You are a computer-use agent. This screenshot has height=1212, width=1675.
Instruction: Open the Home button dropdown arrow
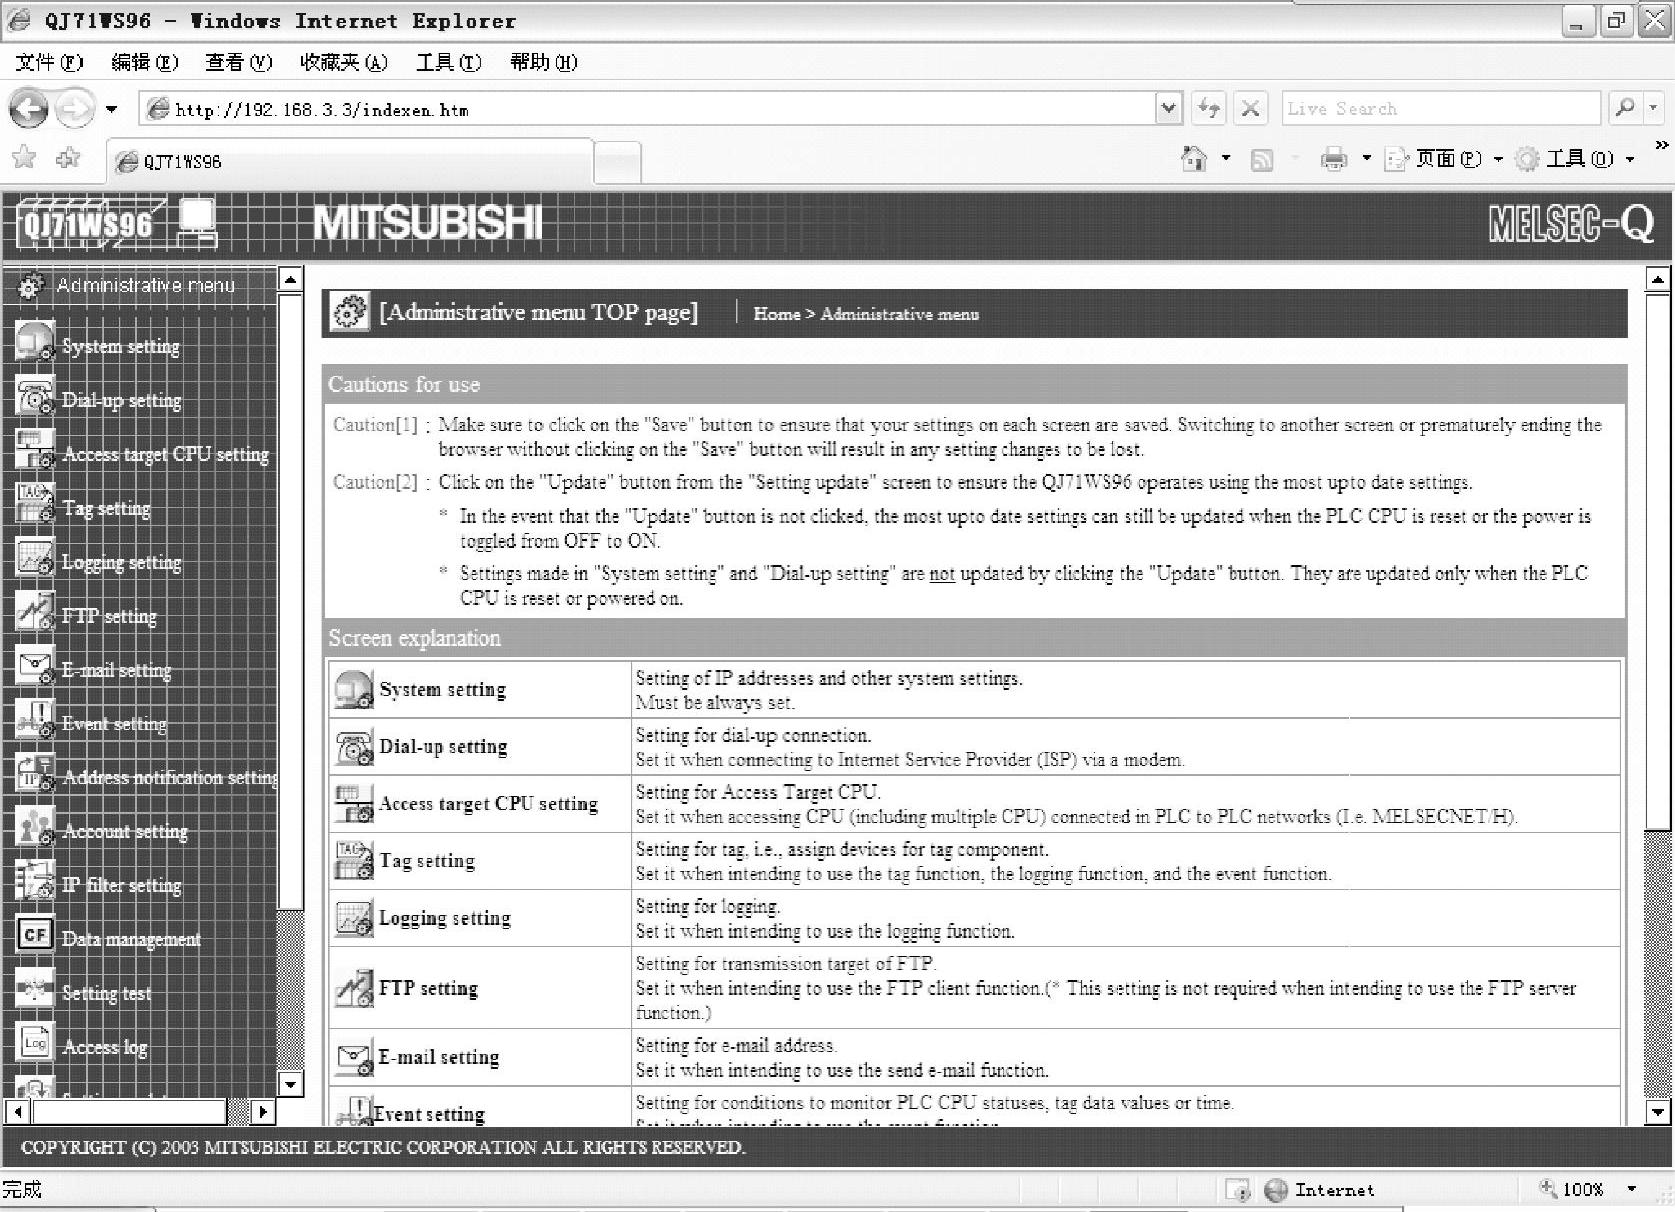[x=1226, y=159]
